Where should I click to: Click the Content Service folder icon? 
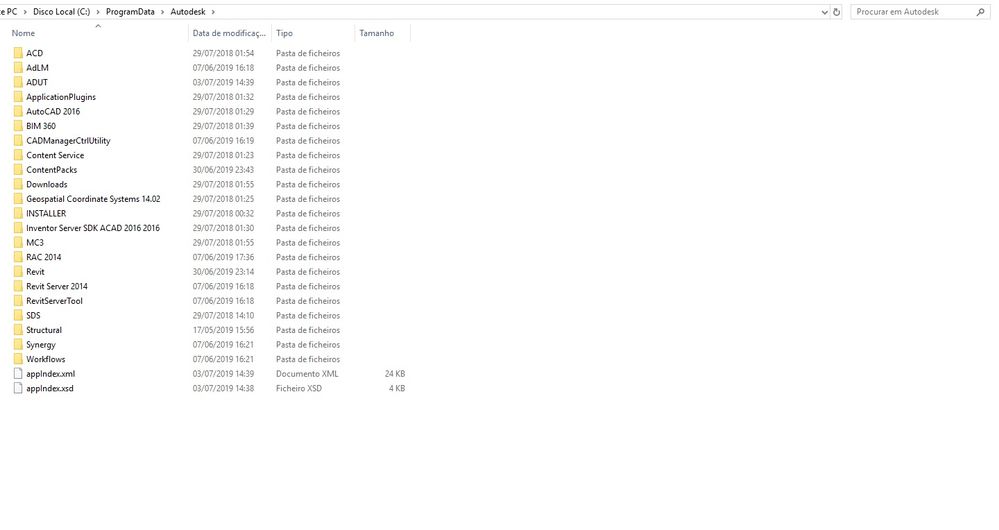coord(18,155)
